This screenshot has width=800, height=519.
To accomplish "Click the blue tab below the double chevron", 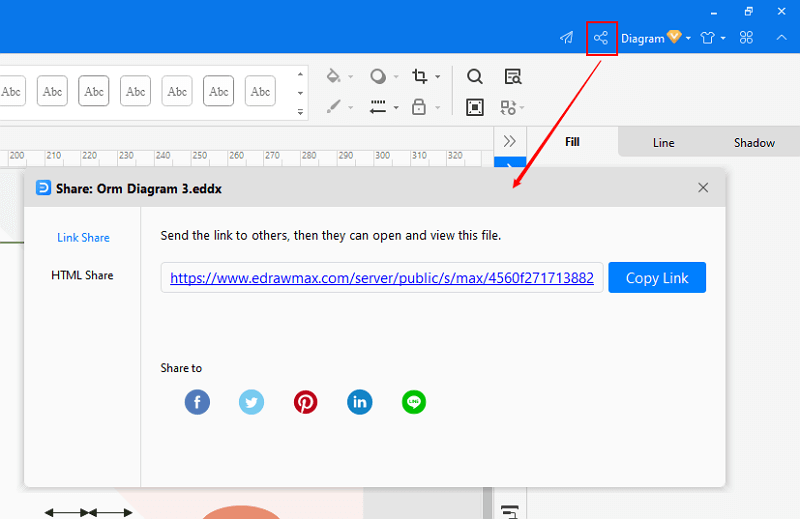I will [x=510, y=163].
